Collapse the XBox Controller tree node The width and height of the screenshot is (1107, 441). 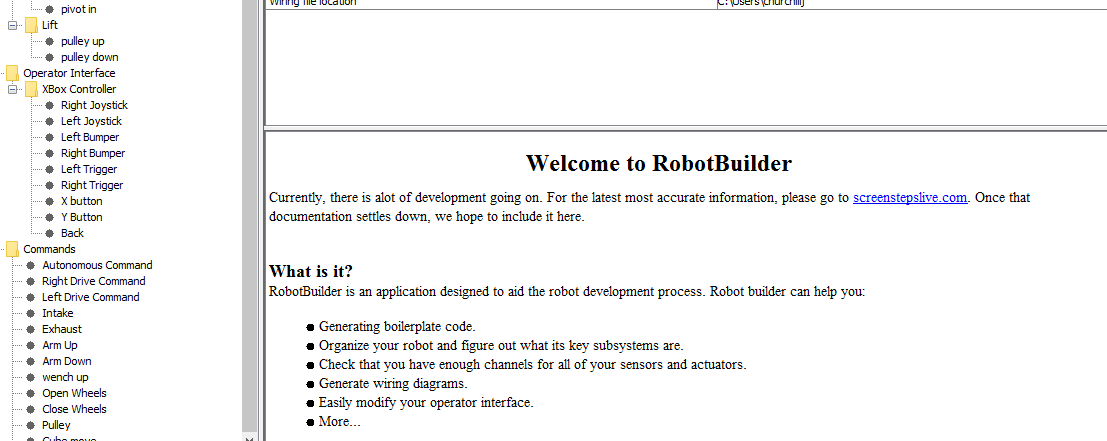click(12, 90)
